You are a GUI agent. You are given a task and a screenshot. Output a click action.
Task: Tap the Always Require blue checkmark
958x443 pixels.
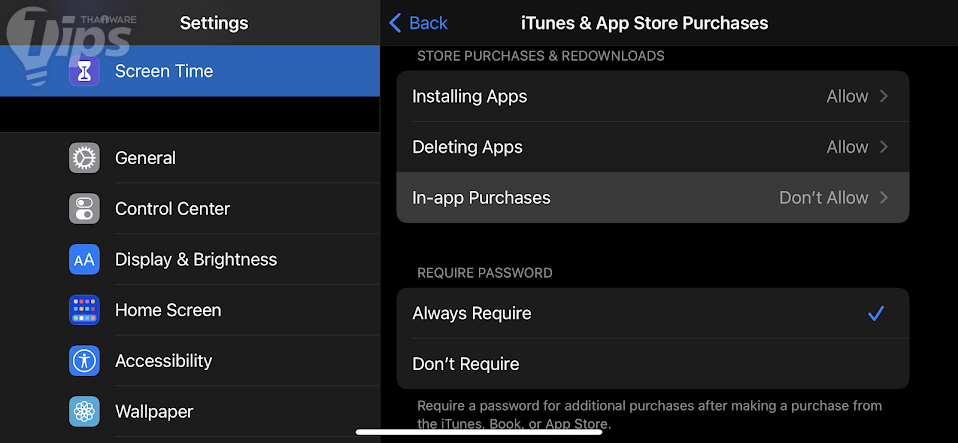[876, 313]
